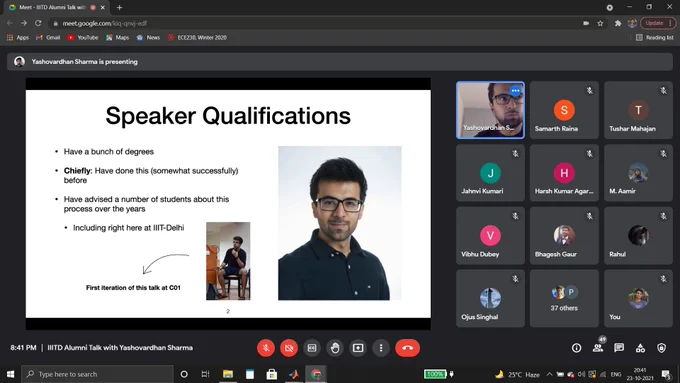Select Tushar Mahajan's participant tile
680x383 pixels.
638,110
